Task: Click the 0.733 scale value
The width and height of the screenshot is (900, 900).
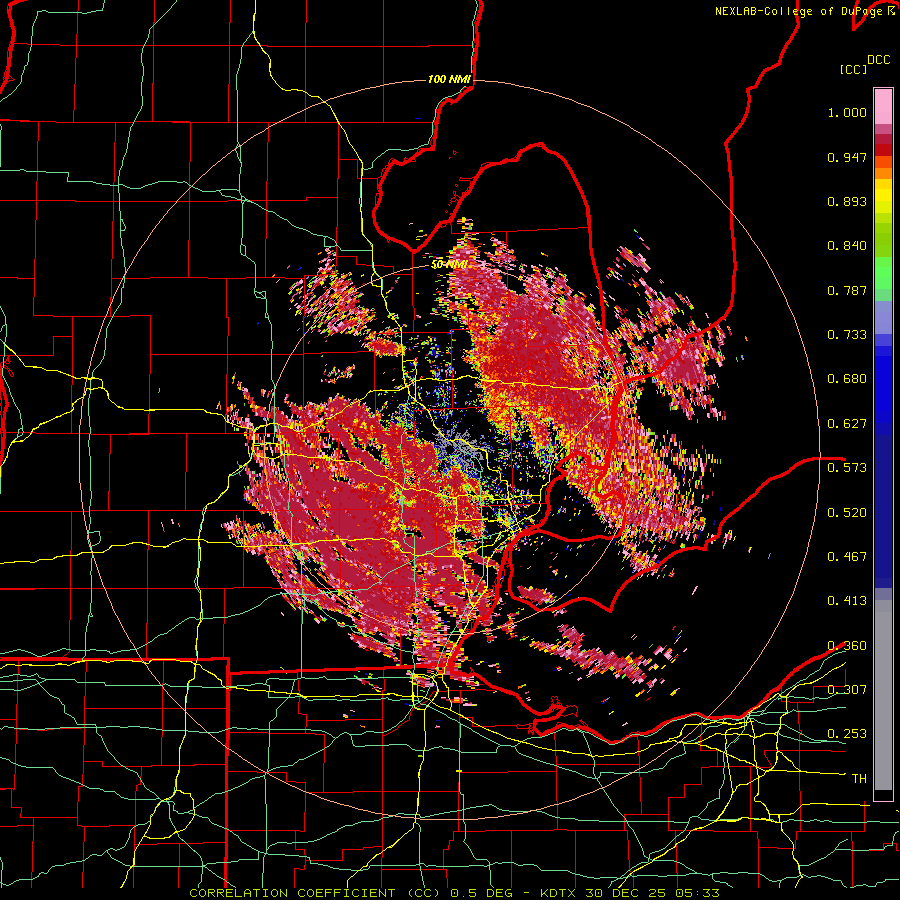Action: coord(847,335)
